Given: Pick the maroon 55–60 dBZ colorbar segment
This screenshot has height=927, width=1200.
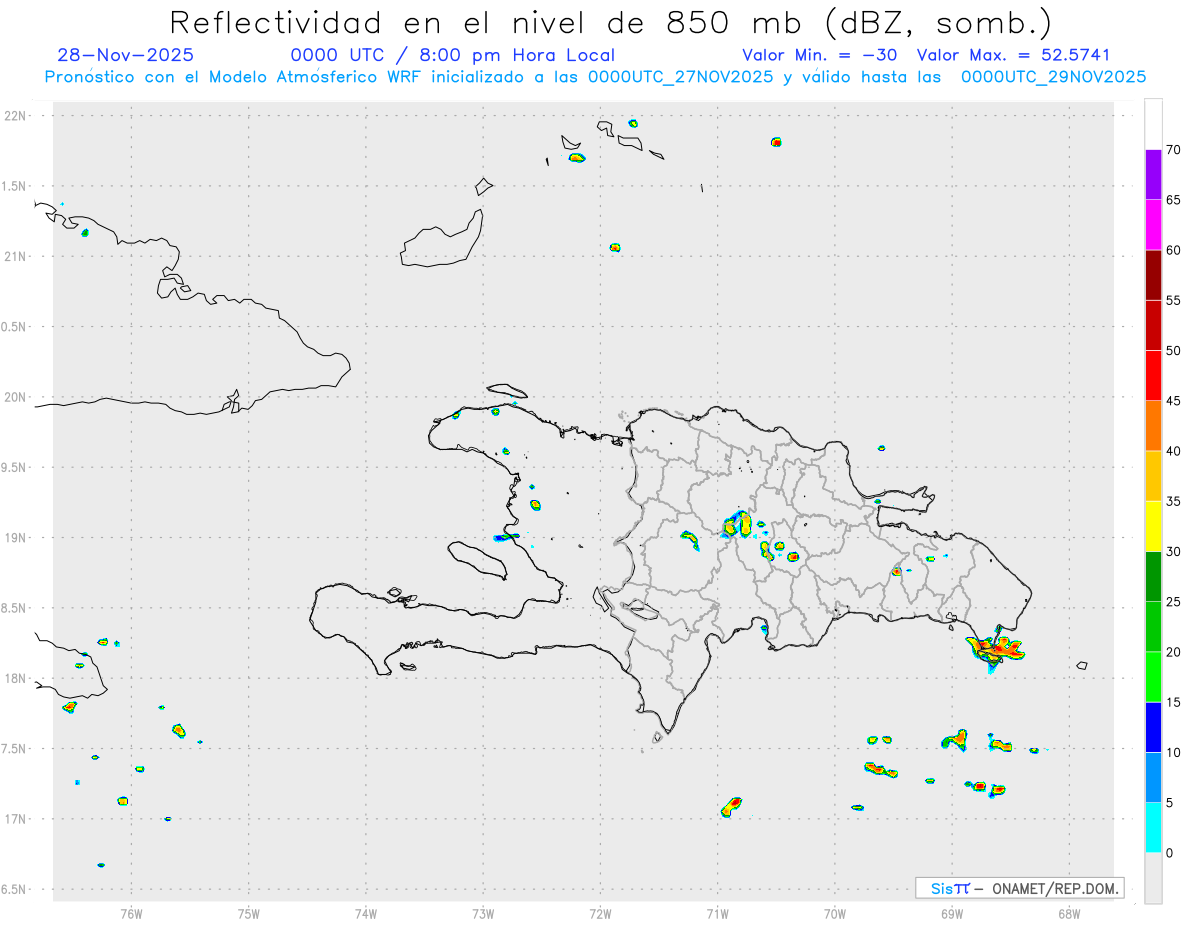Looking at the screenshot, I should (x=1153, y=275).
